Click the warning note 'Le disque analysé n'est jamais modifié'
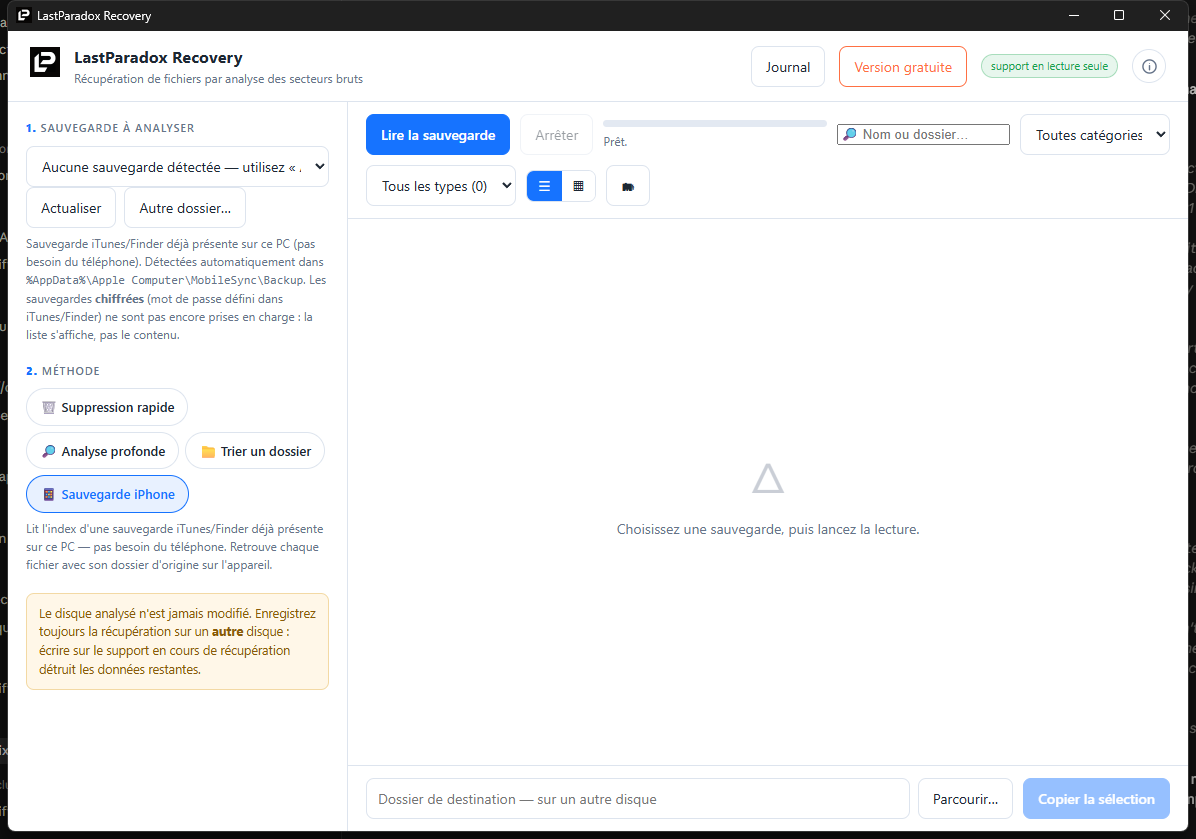1196x839 pixels. (178, 641)
